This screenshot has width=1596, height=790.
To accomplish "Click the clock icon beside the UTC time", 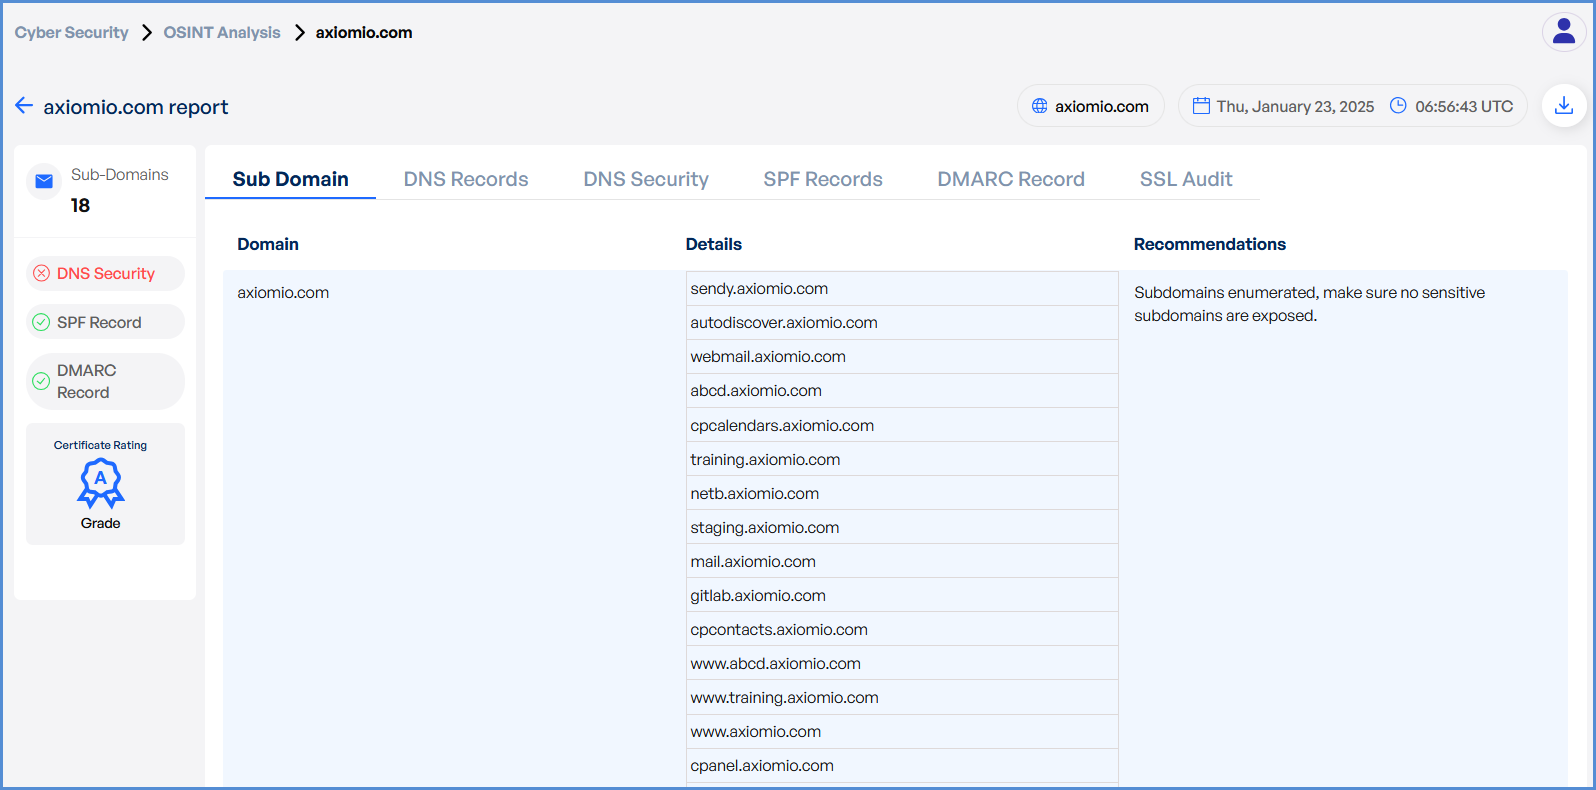I will 1398,106.
